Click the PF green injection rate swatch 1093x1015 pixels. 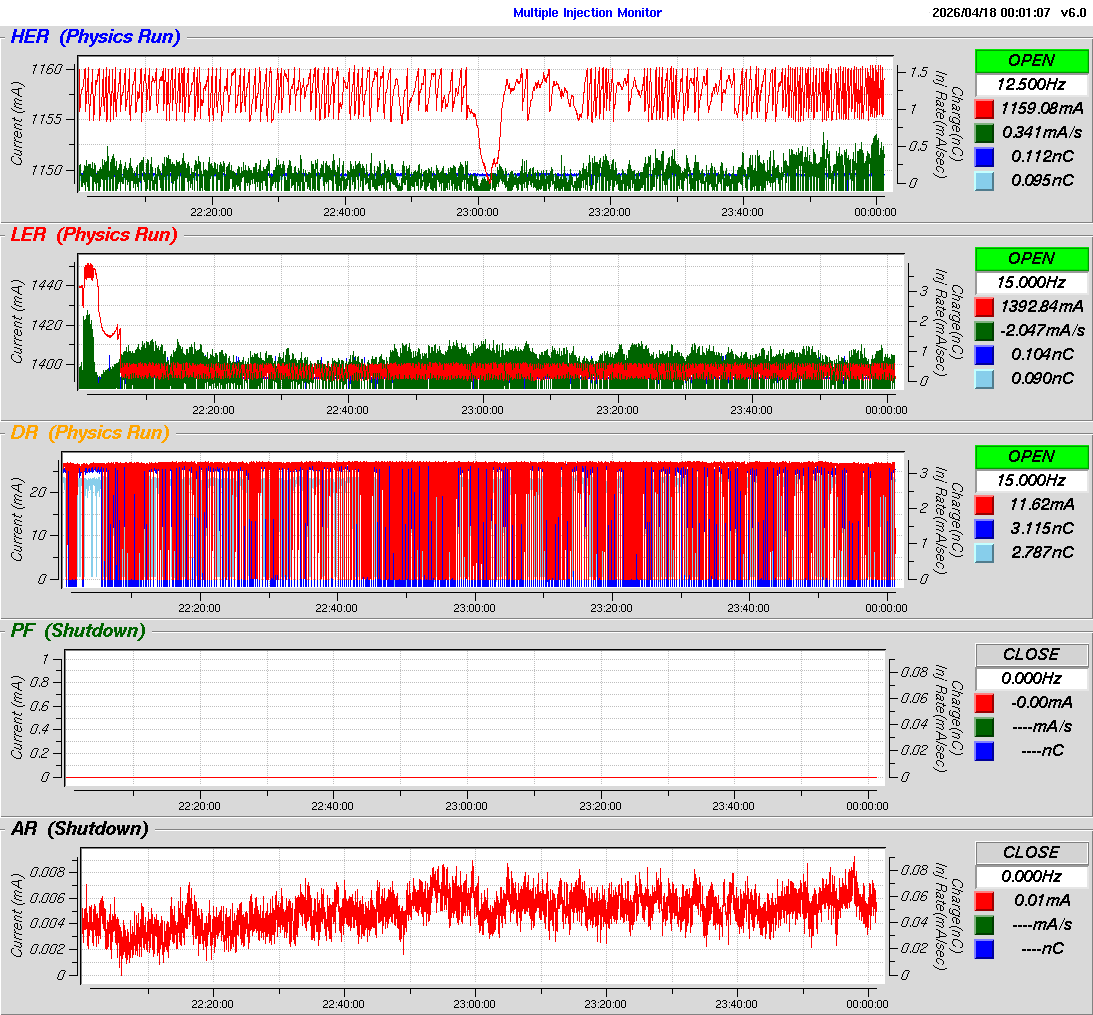click(x=985, y=726)
